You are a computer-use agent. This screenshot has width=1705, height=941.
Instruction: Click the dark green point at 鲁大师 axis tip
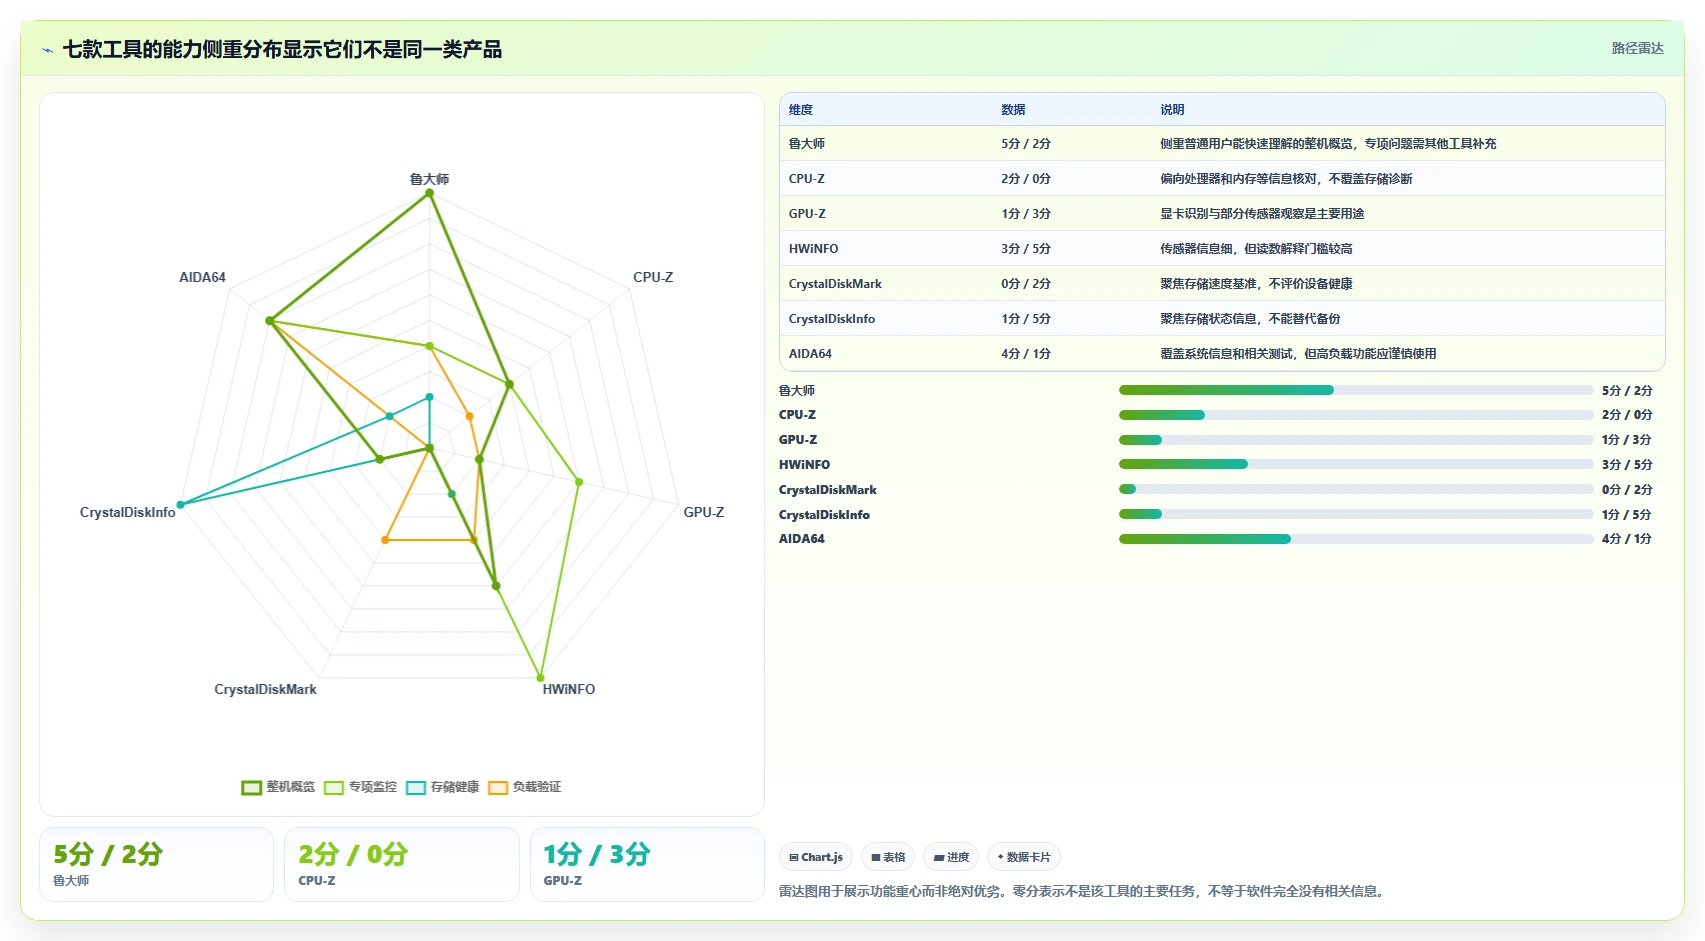(x=430, y=194)
